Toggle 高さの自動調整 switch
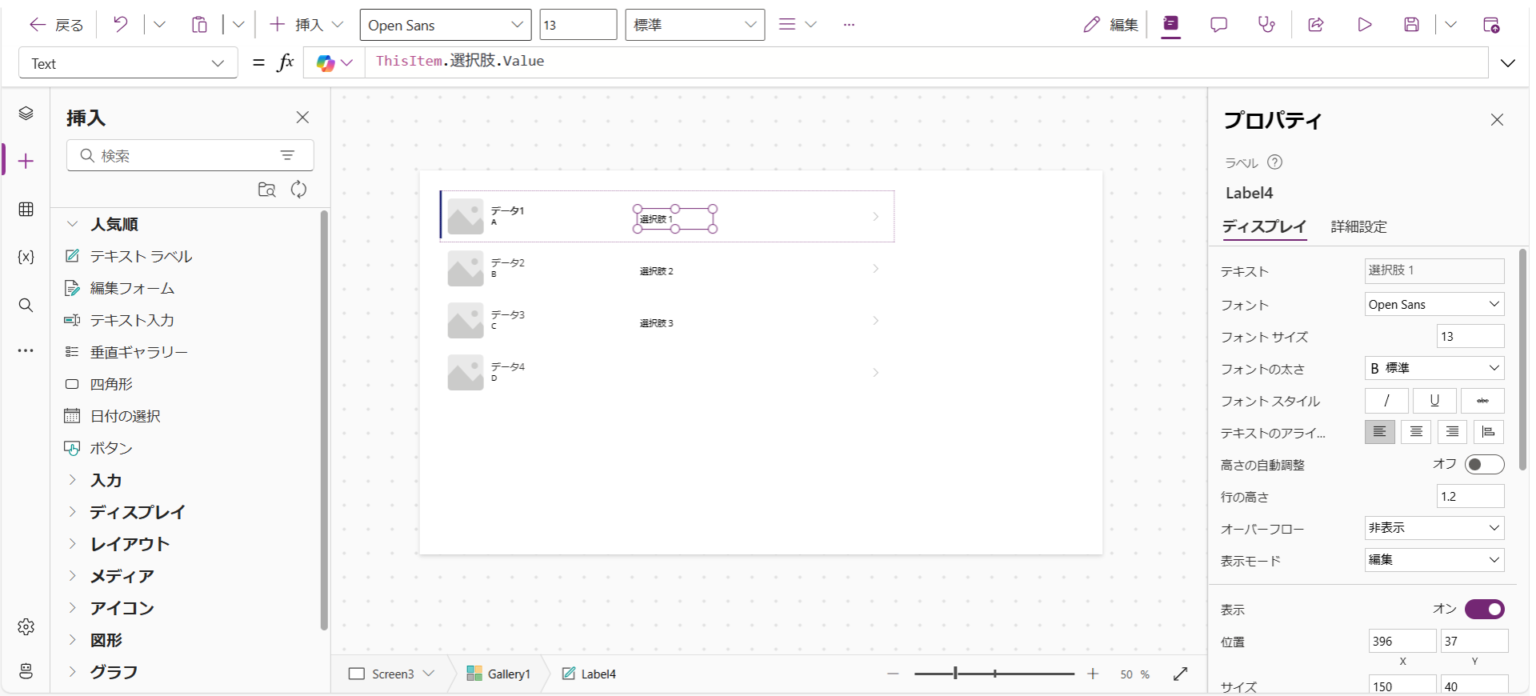This screenshot has height=696, width=1536. (1484, 464)
